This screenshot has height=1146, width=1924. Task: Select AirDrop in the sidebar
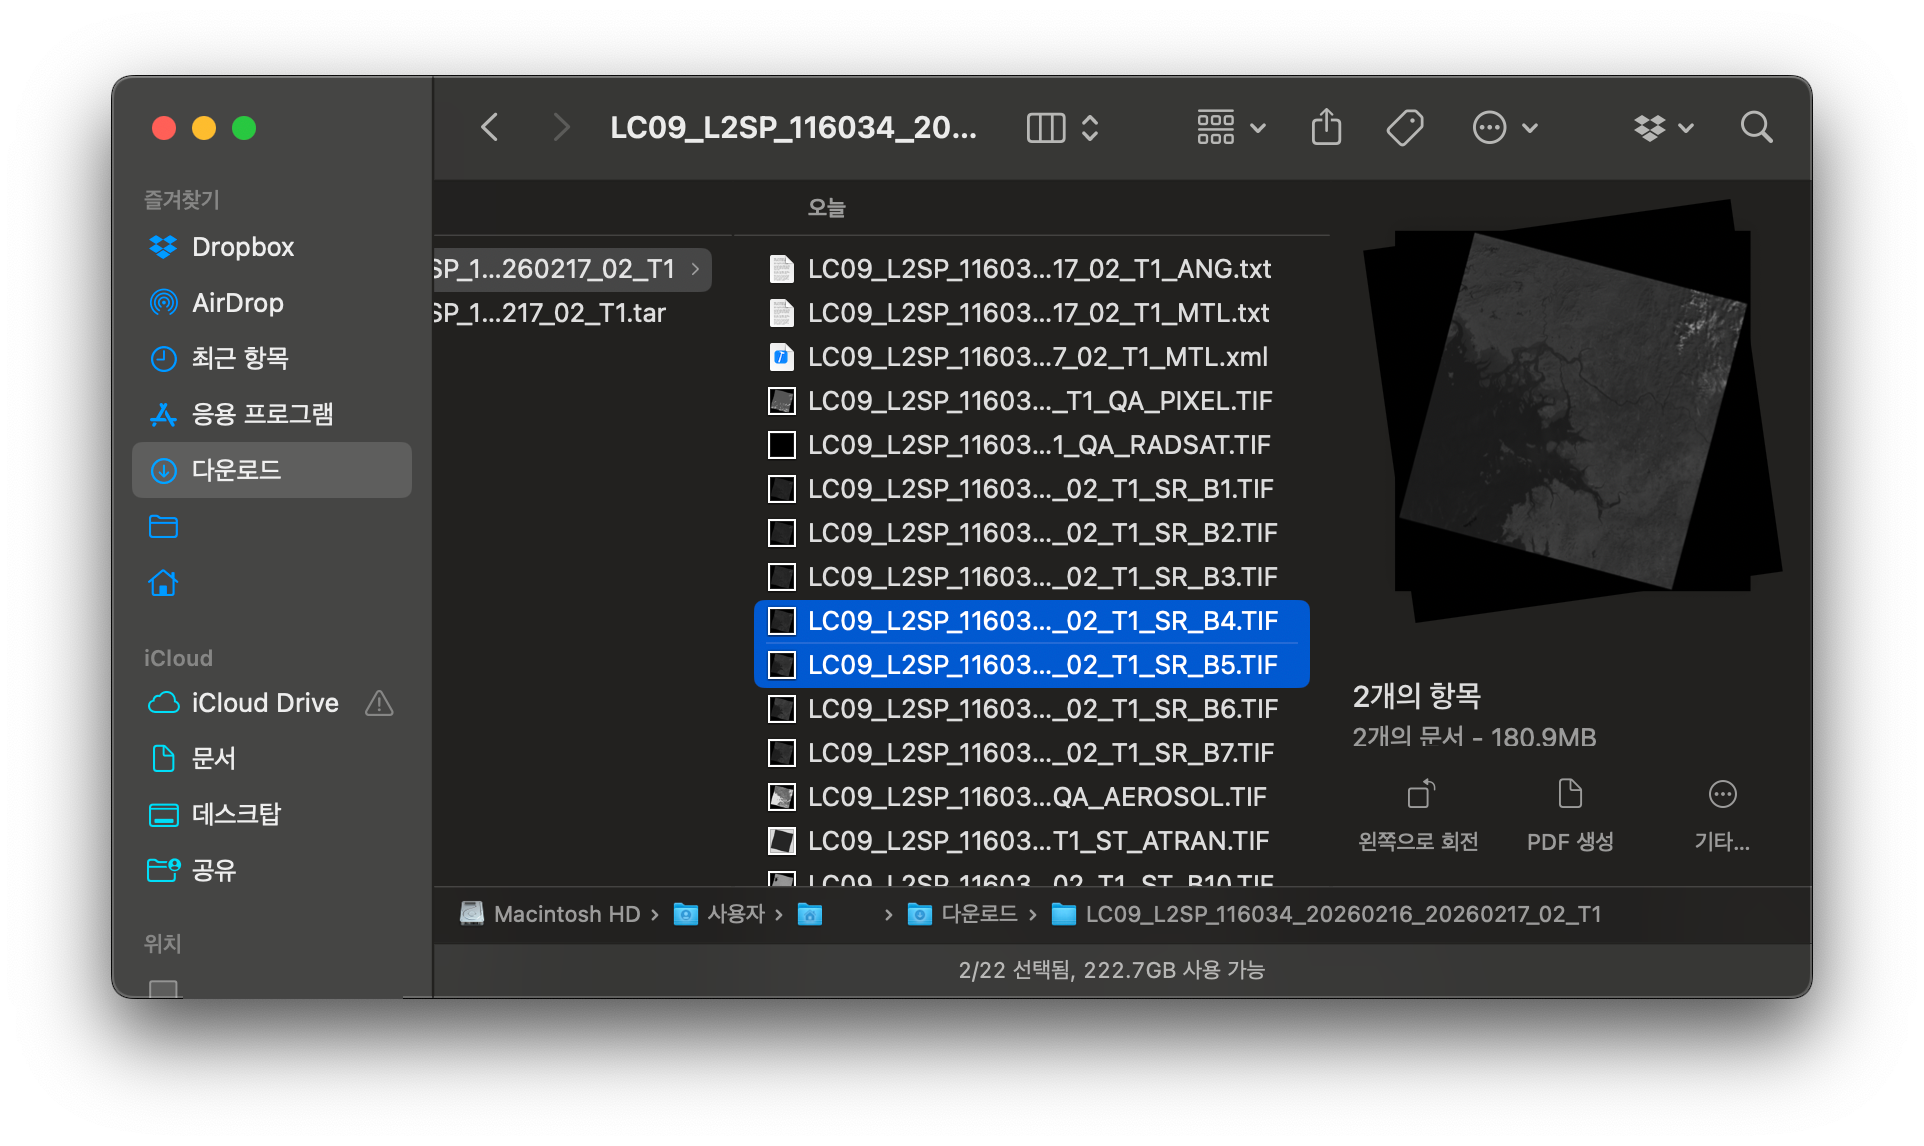click(x=238, y=302)
